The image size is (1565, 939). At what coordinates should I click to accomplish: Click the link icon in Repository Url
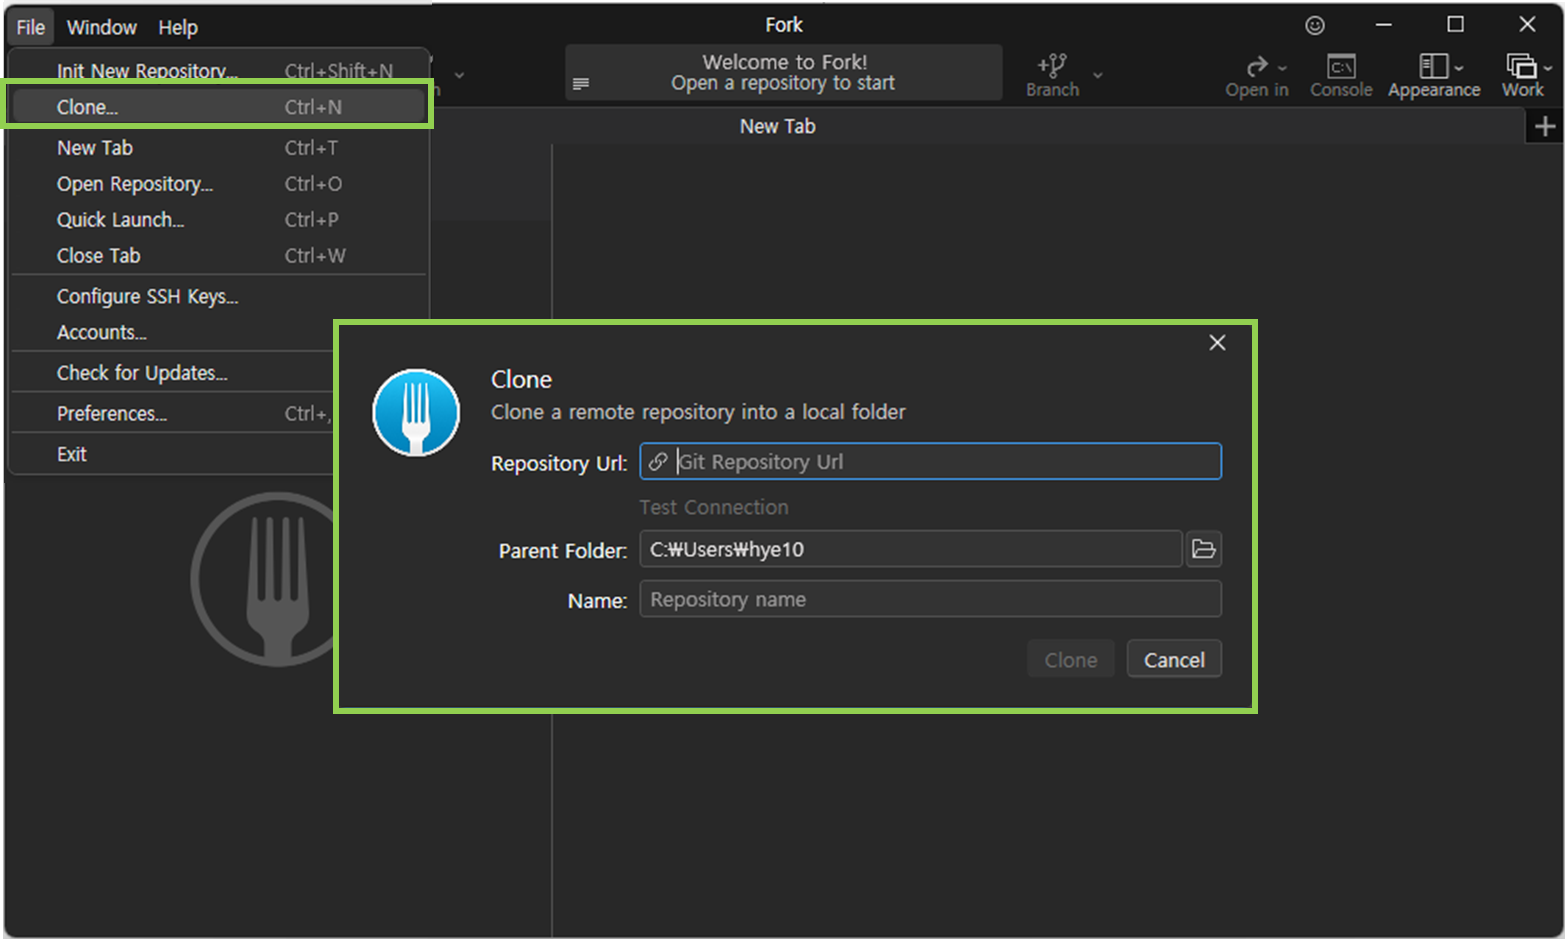tap(658, 462)
